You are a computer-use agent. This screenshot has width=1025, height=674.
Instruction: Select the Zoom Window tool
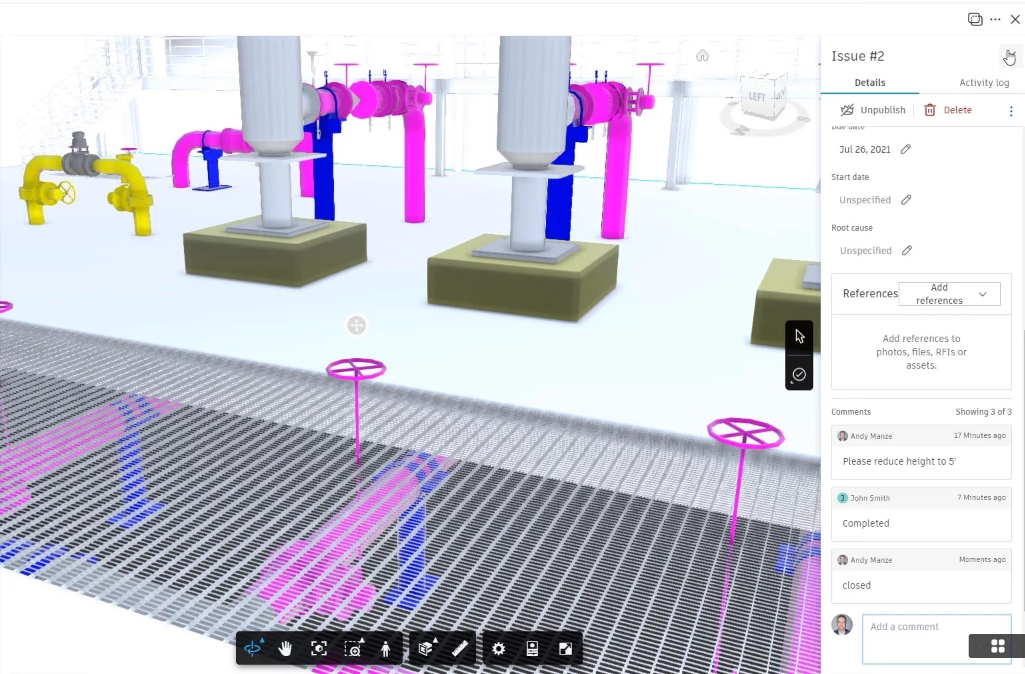click(x=354, y=648)
